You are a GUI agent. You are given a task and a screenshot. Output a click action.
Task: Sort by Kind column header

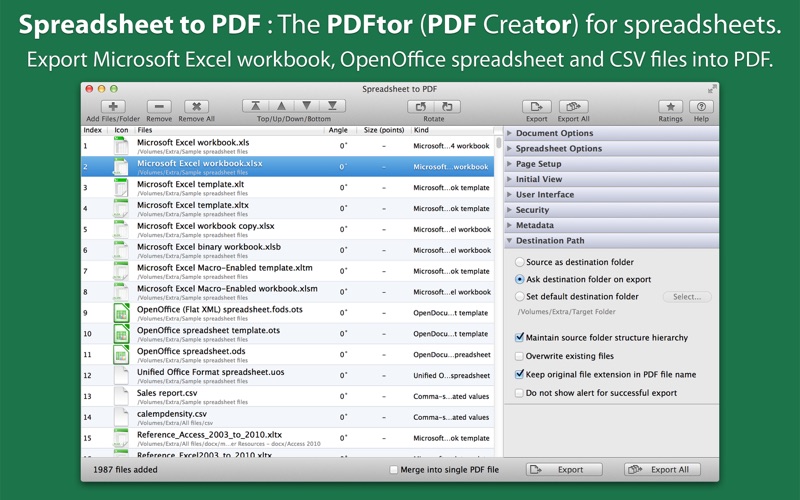[452, 130]
